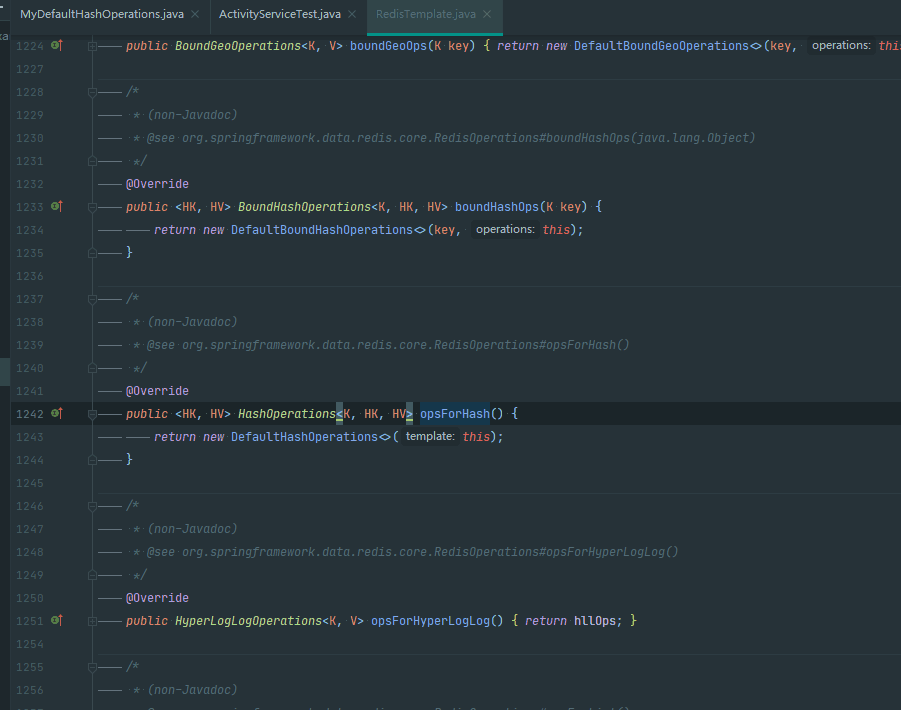This screenshot has height=710, width=901.
Task: Collapse comment end marker at line 1231
Action: tap(92, 161)
